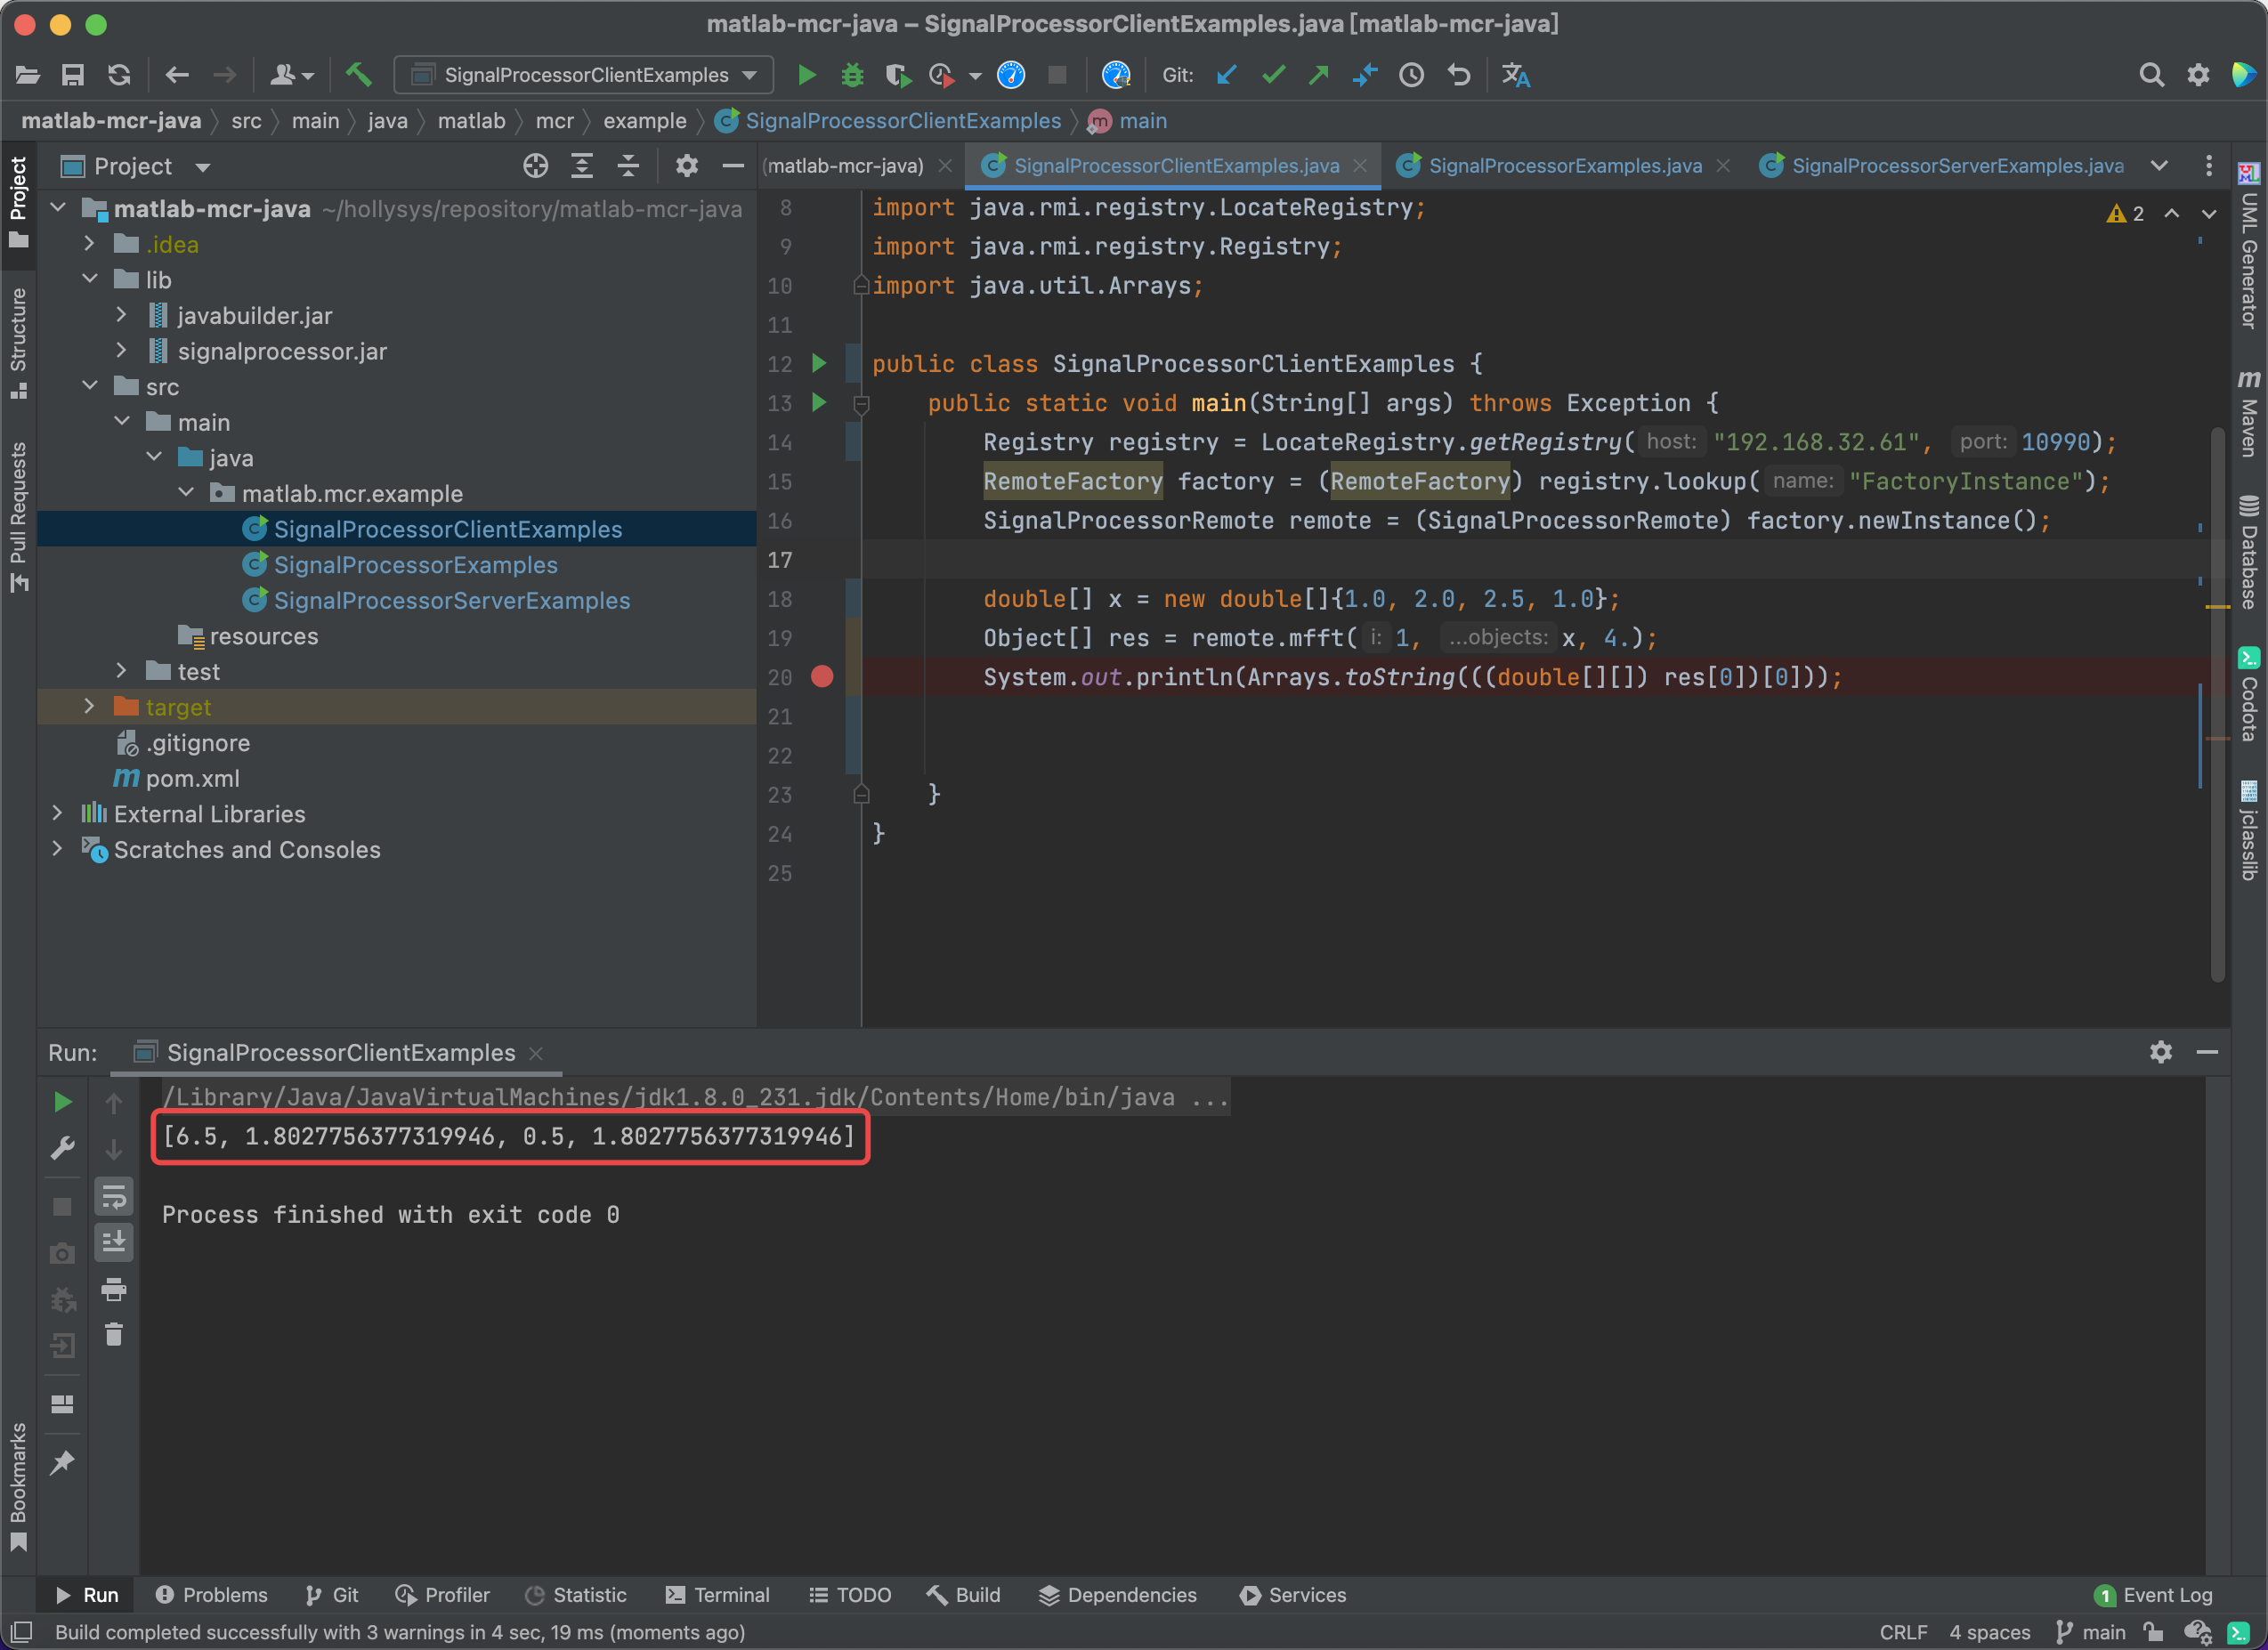Open Git history clock icon
This screenshot has width=2268, height=1650.
(x=1411, y=75)
